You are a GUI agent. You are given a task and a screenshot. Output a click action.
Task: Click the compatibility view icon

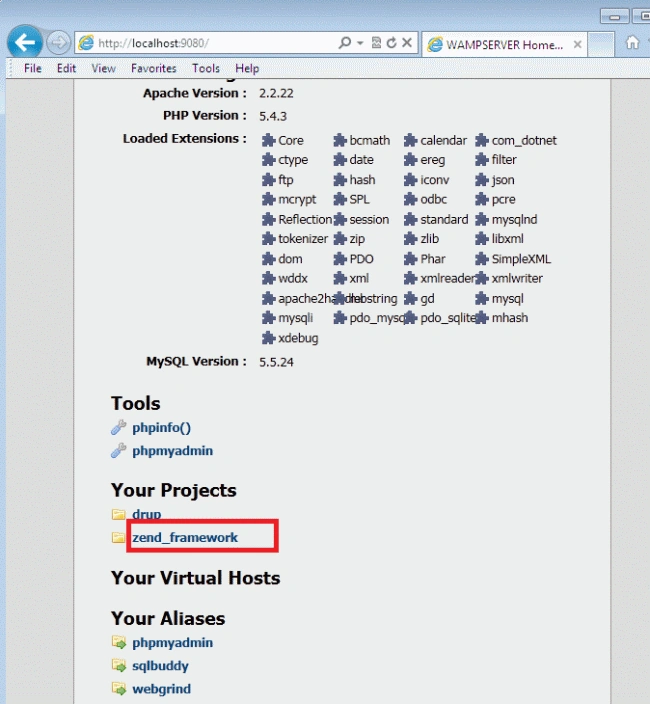[376, 43]
